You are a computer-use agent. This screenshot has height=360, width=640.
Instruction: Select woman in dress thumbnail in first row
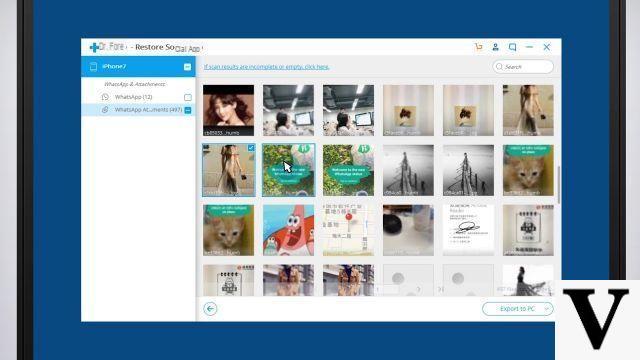pyautogui.click(x=528, y=110)
